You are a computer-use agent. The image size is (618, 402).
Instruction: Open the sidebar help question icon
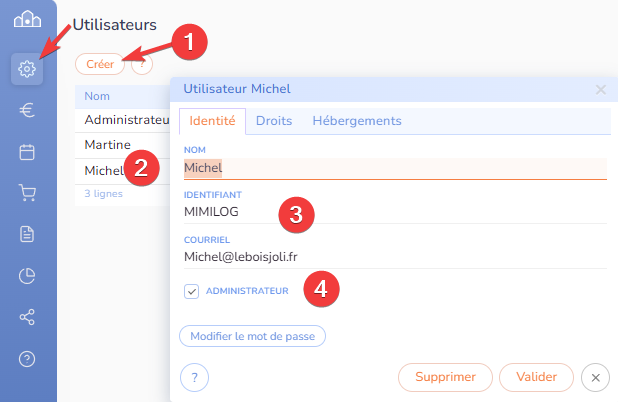tap(27, 358)
